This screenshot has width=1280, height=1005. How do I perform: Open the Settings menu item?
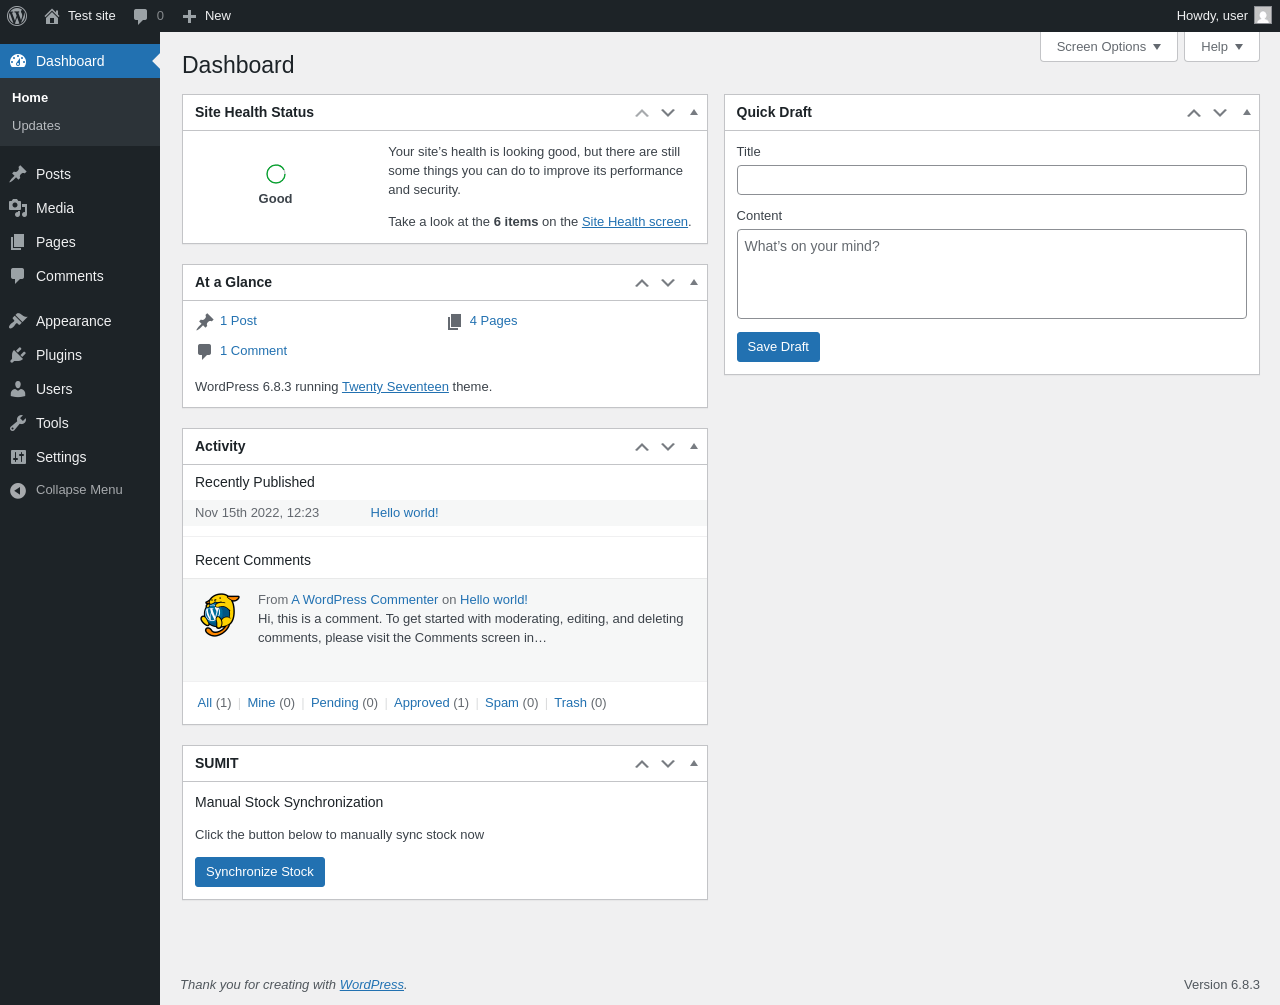pyautogui.click(x=61, y=457)
